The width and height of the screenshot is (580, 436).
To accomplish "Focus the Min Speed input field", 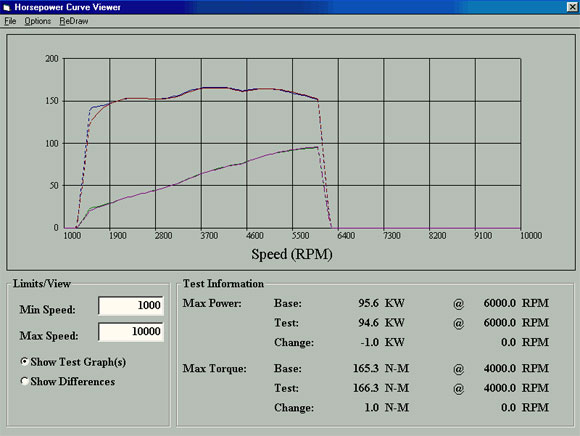I will pyautogui.click(x=131, y=305).
